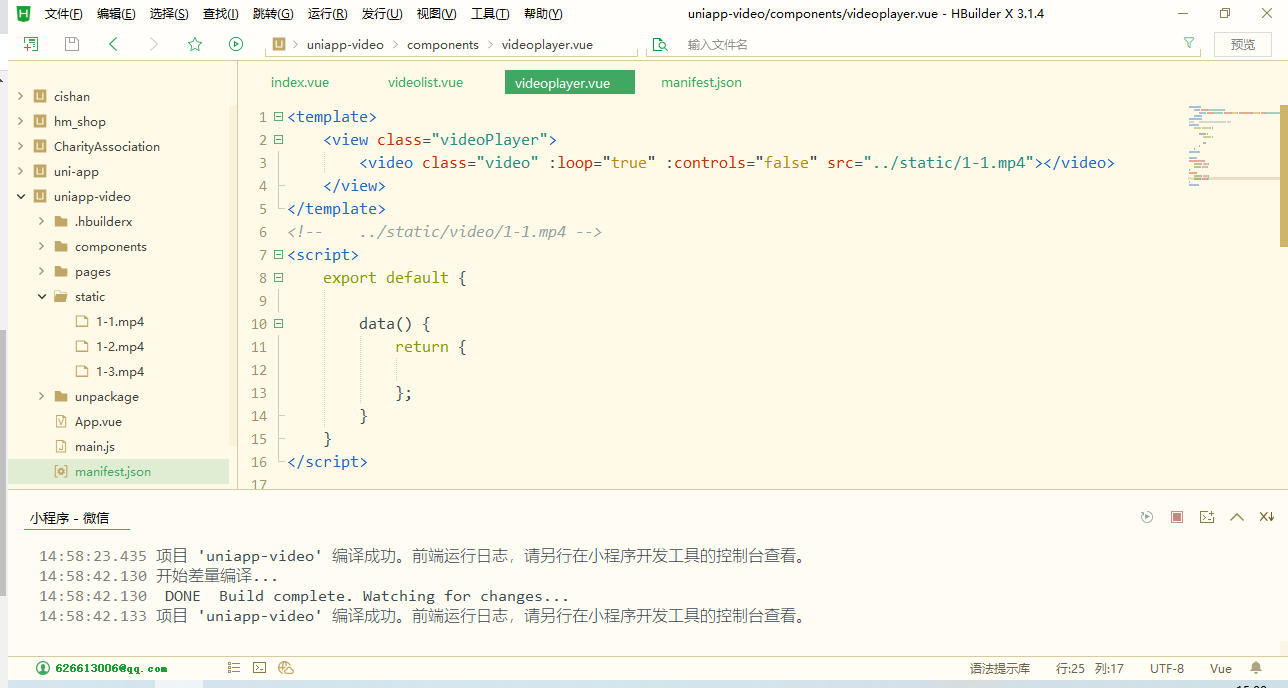The width and height of the screenshot is (1288, 688).
Task: Fold the script block on line 7
Action: coord(278,255)
